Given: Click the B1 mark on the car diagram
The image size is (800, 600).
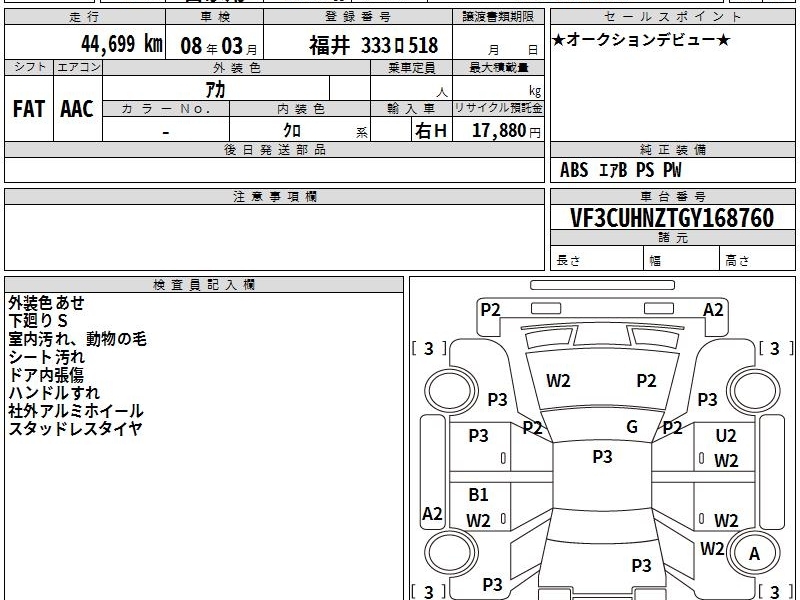Looking at the screenshot, I should point(478,494).
